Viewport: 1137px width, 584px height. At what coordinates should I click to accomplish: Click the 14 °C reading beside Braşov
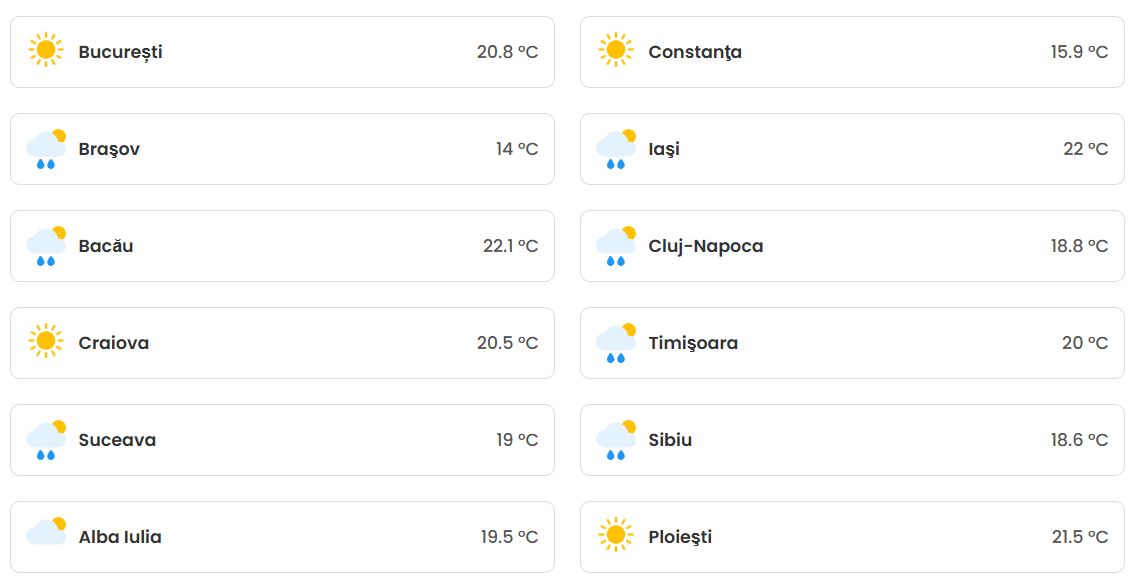515,149
